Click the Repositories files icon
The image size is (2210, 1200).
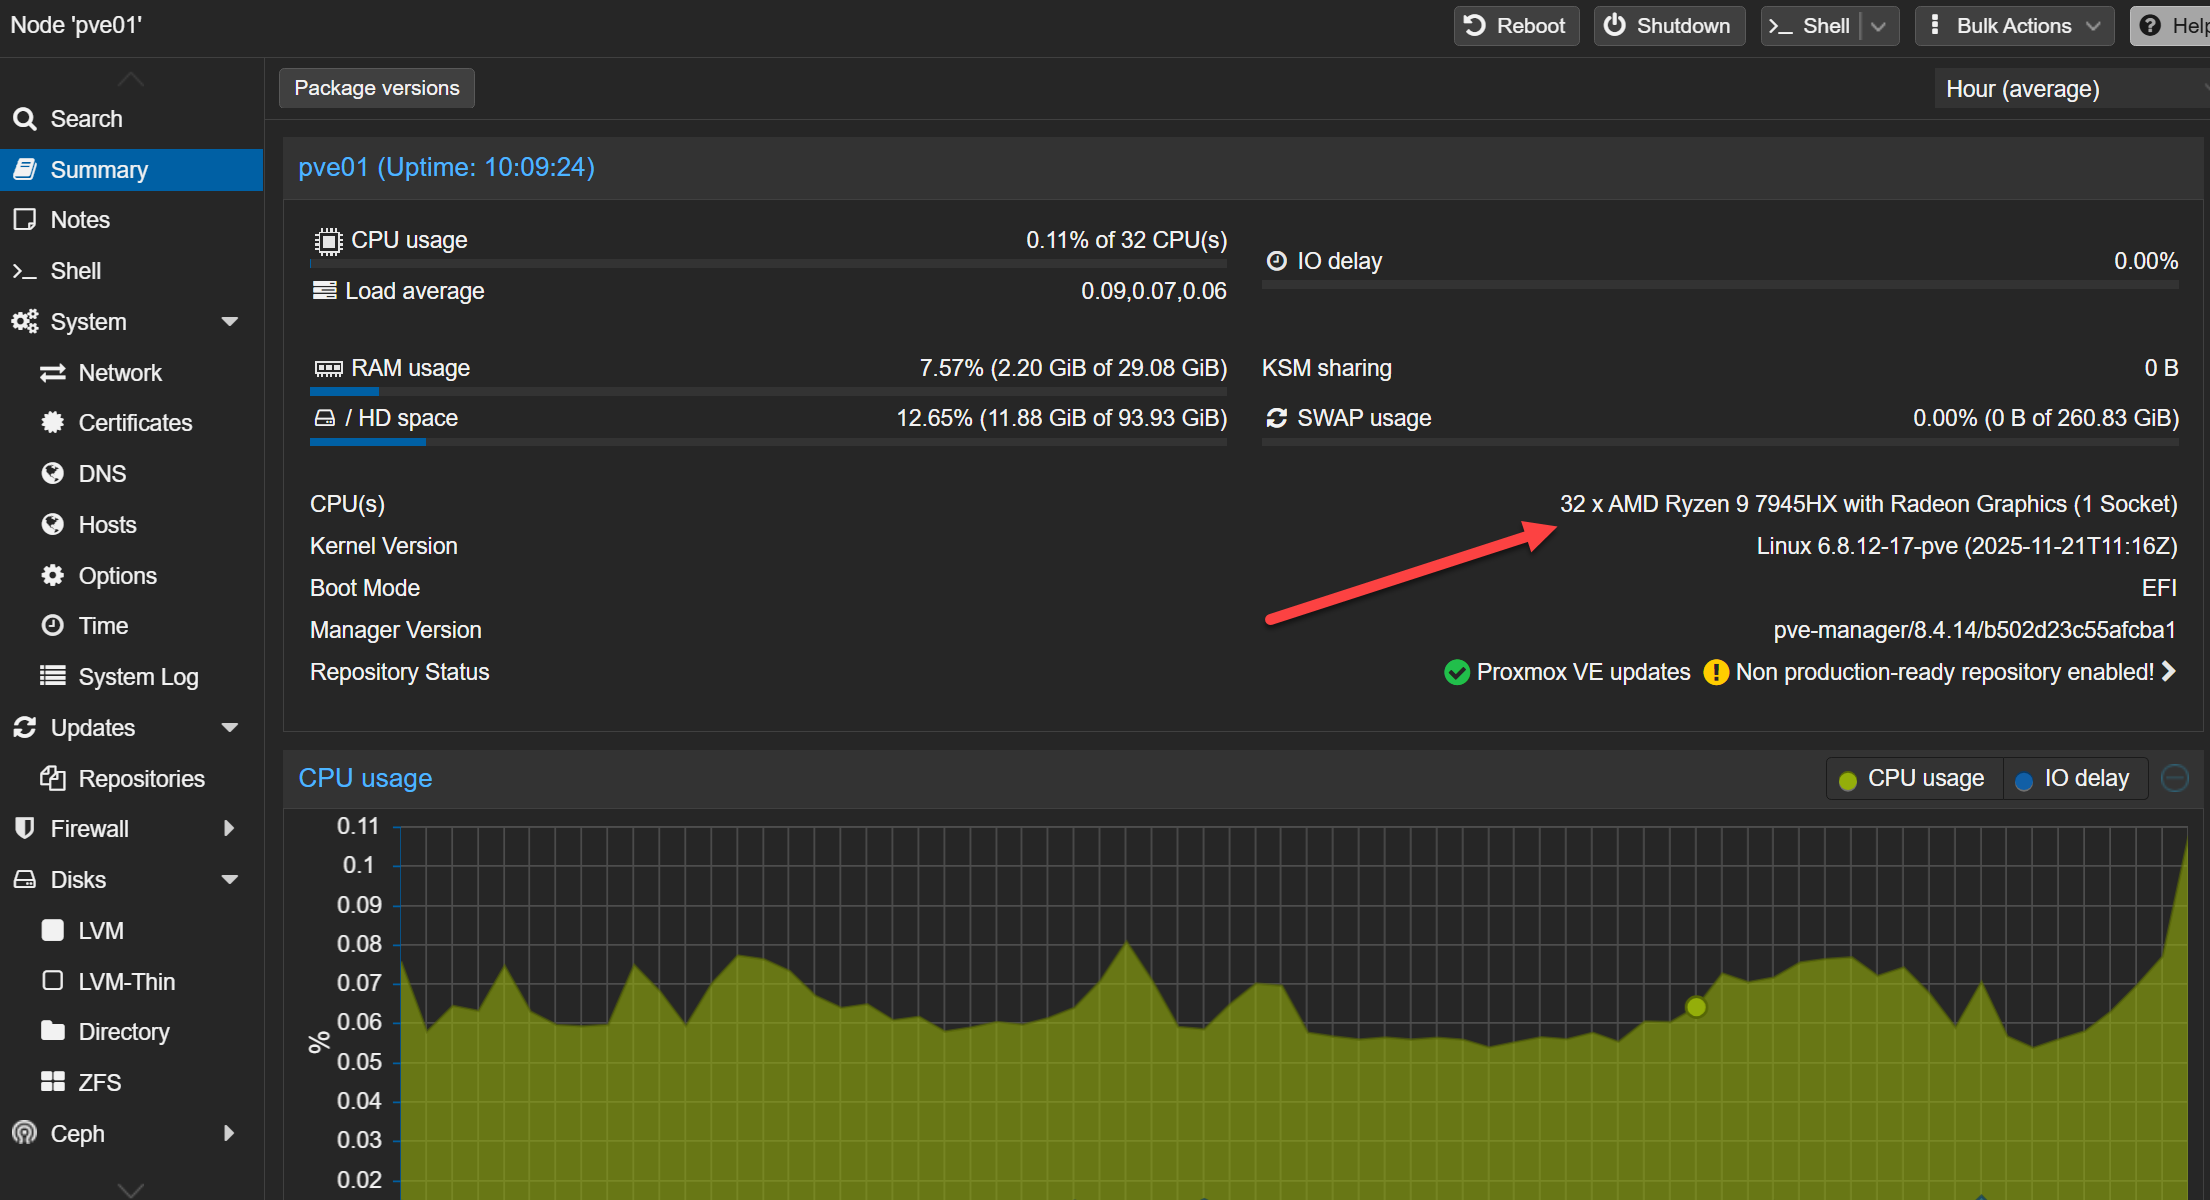tap(52, 778)
